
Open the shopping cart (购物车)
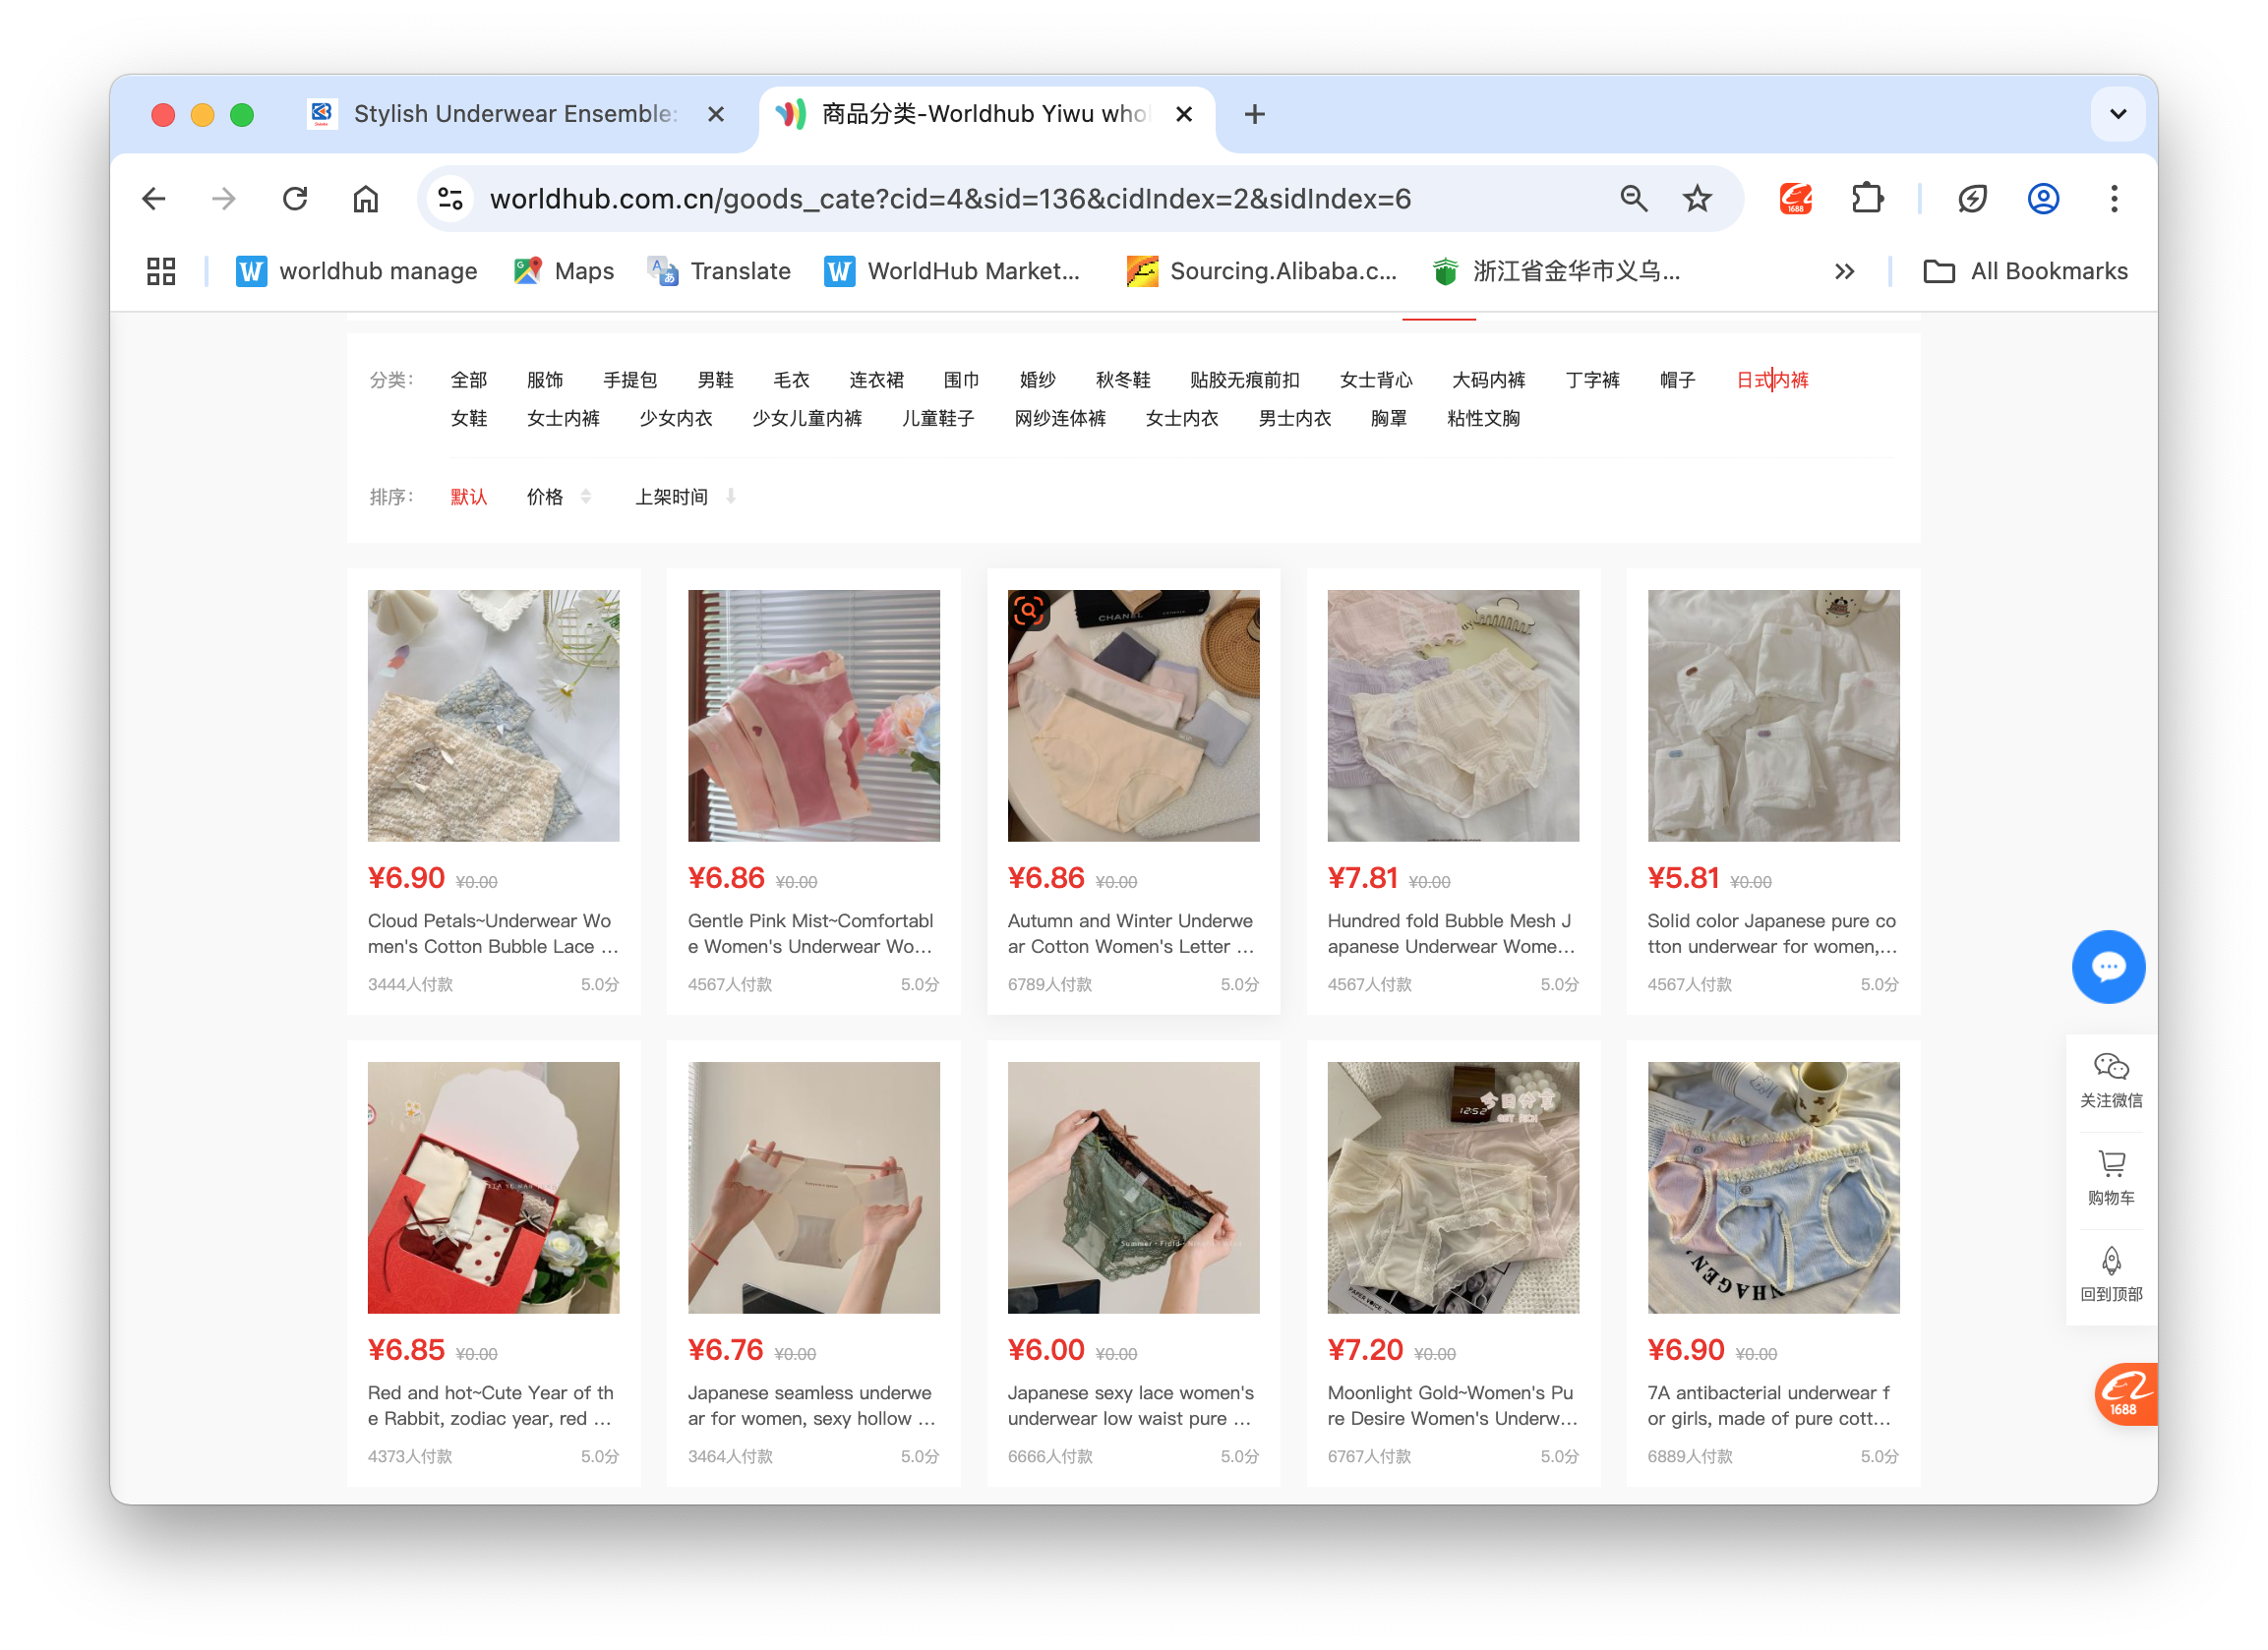[x=2110, y=1176]
